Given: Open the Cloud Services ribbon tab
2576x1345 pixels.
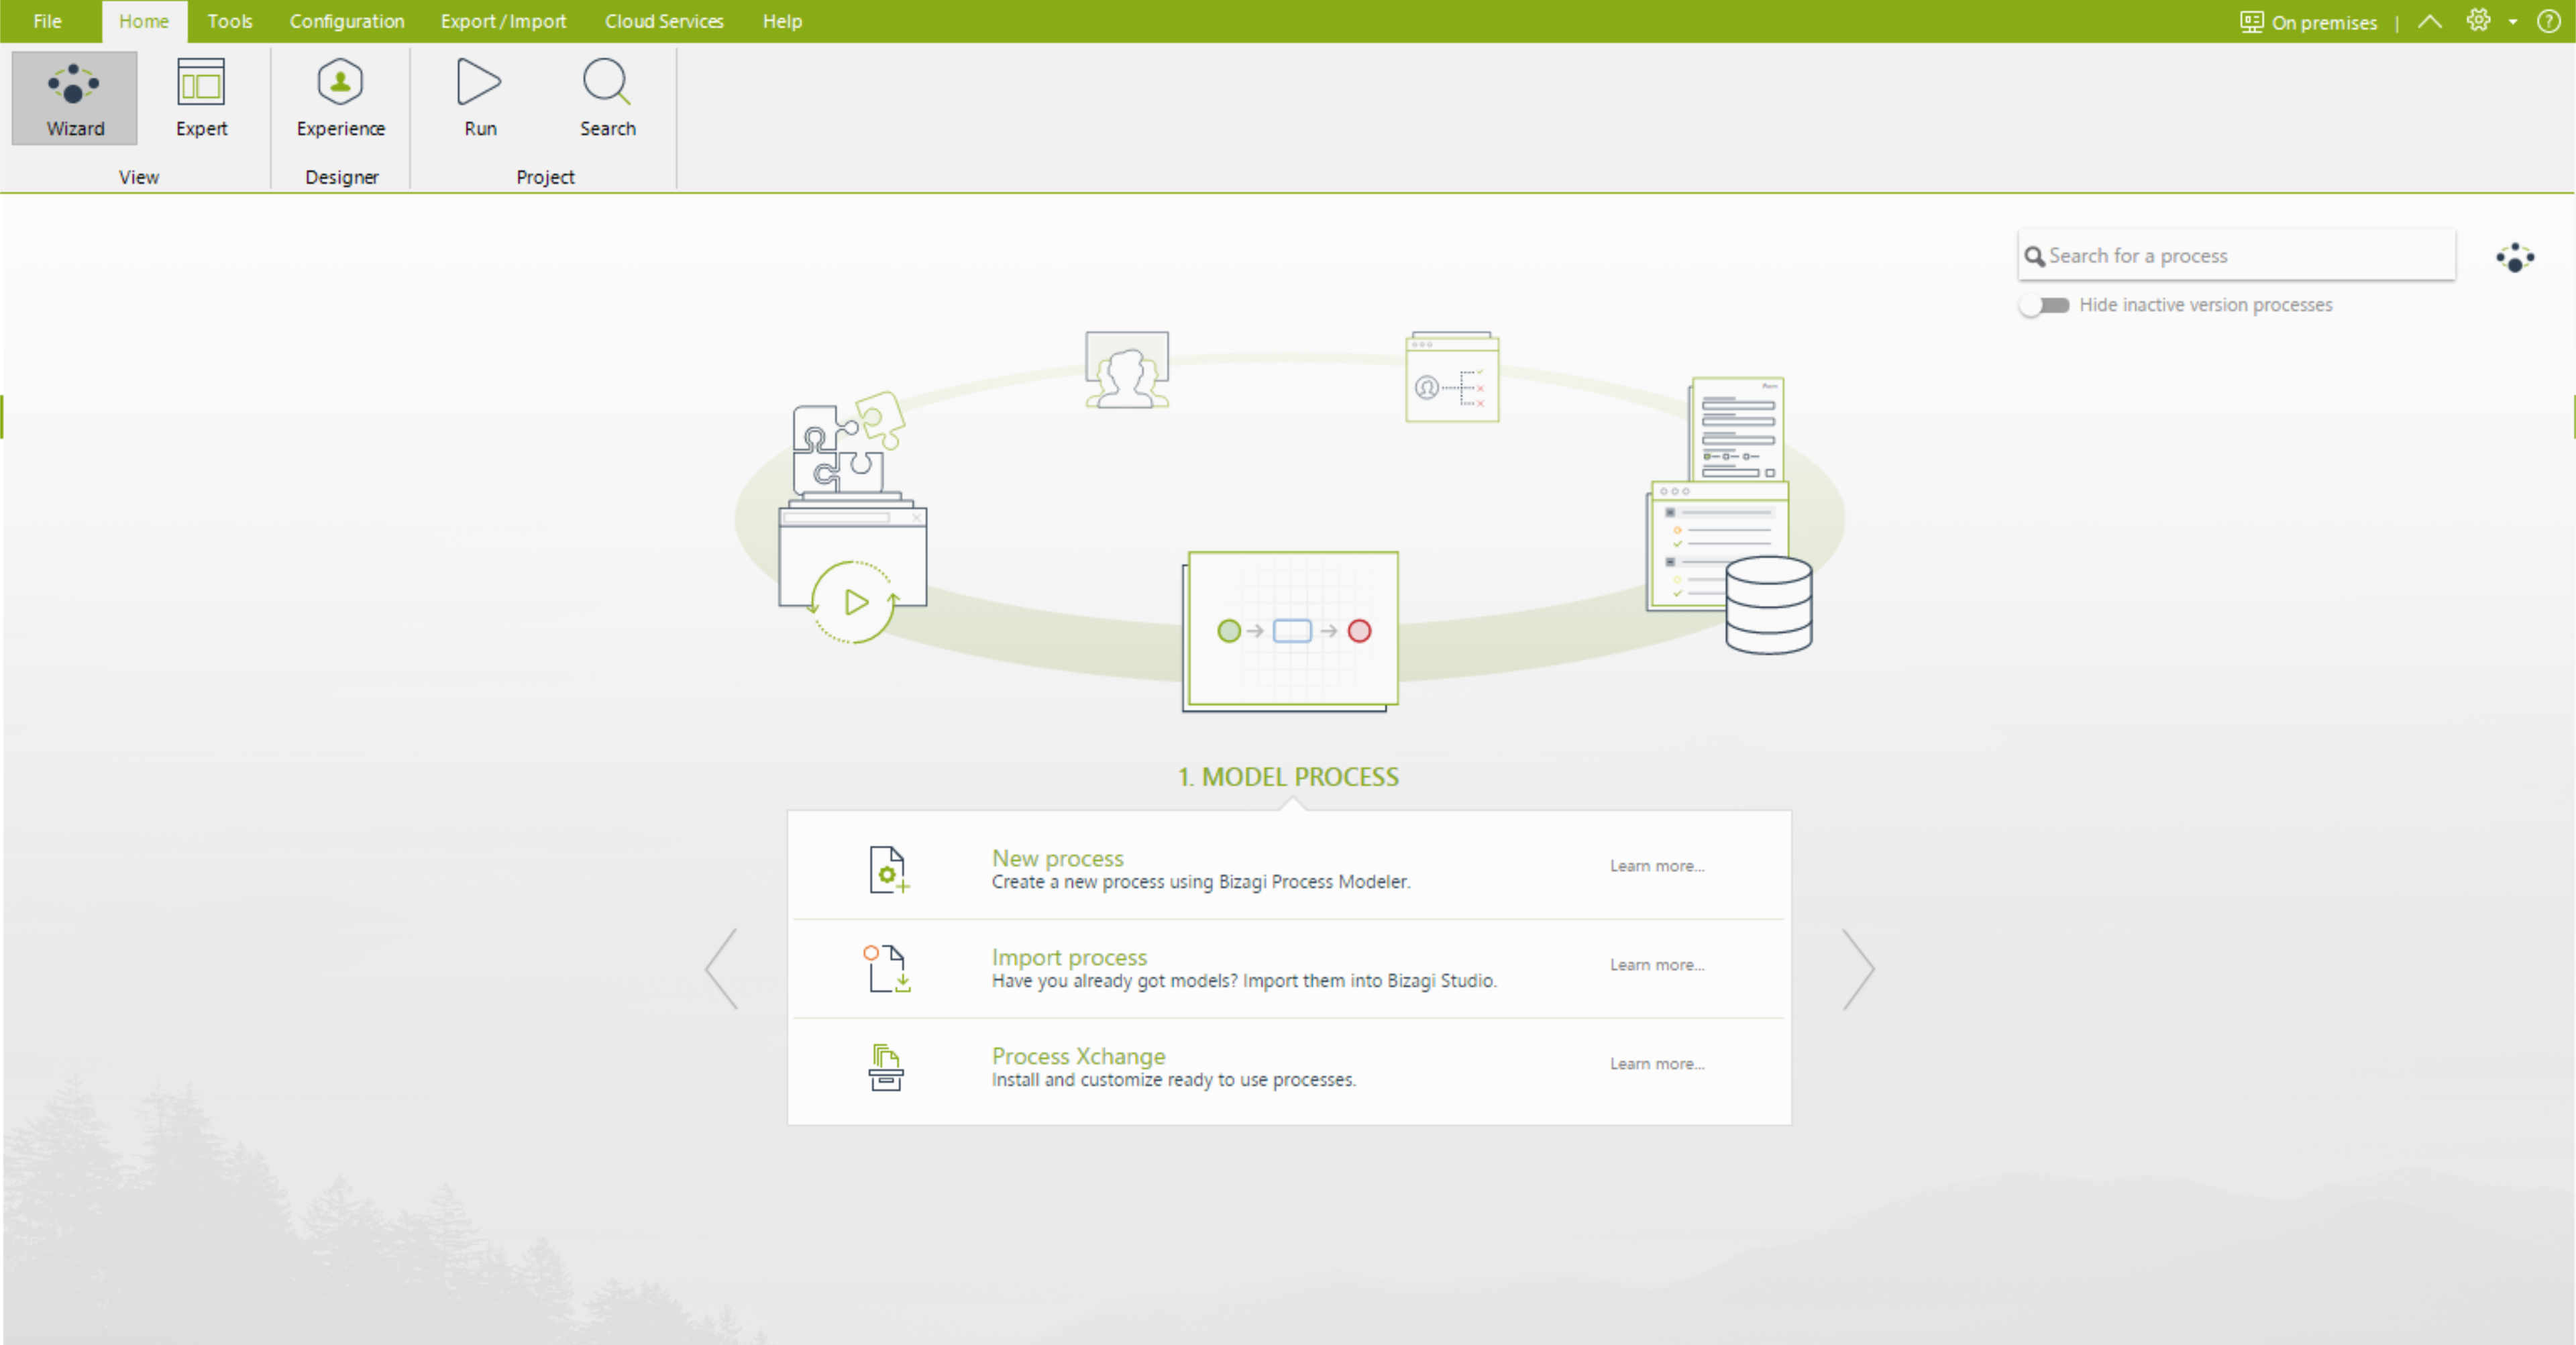Looking at the screenshot, I should tap(664, 21).
